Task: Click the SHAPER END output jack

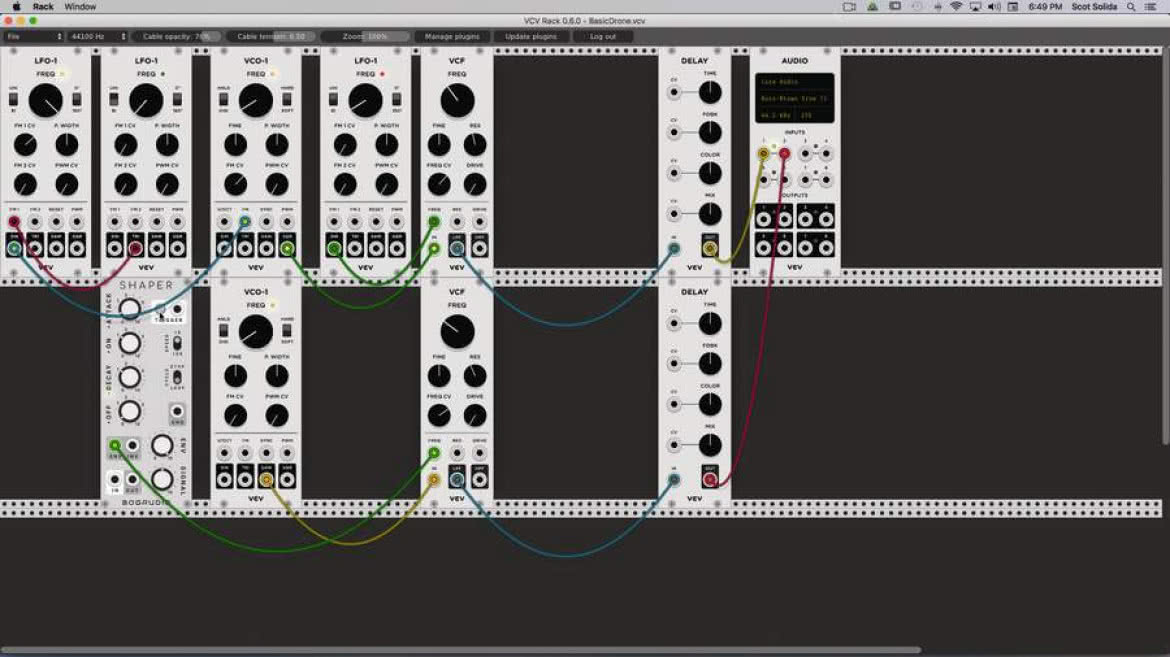Action: click(x=177, y=411)
